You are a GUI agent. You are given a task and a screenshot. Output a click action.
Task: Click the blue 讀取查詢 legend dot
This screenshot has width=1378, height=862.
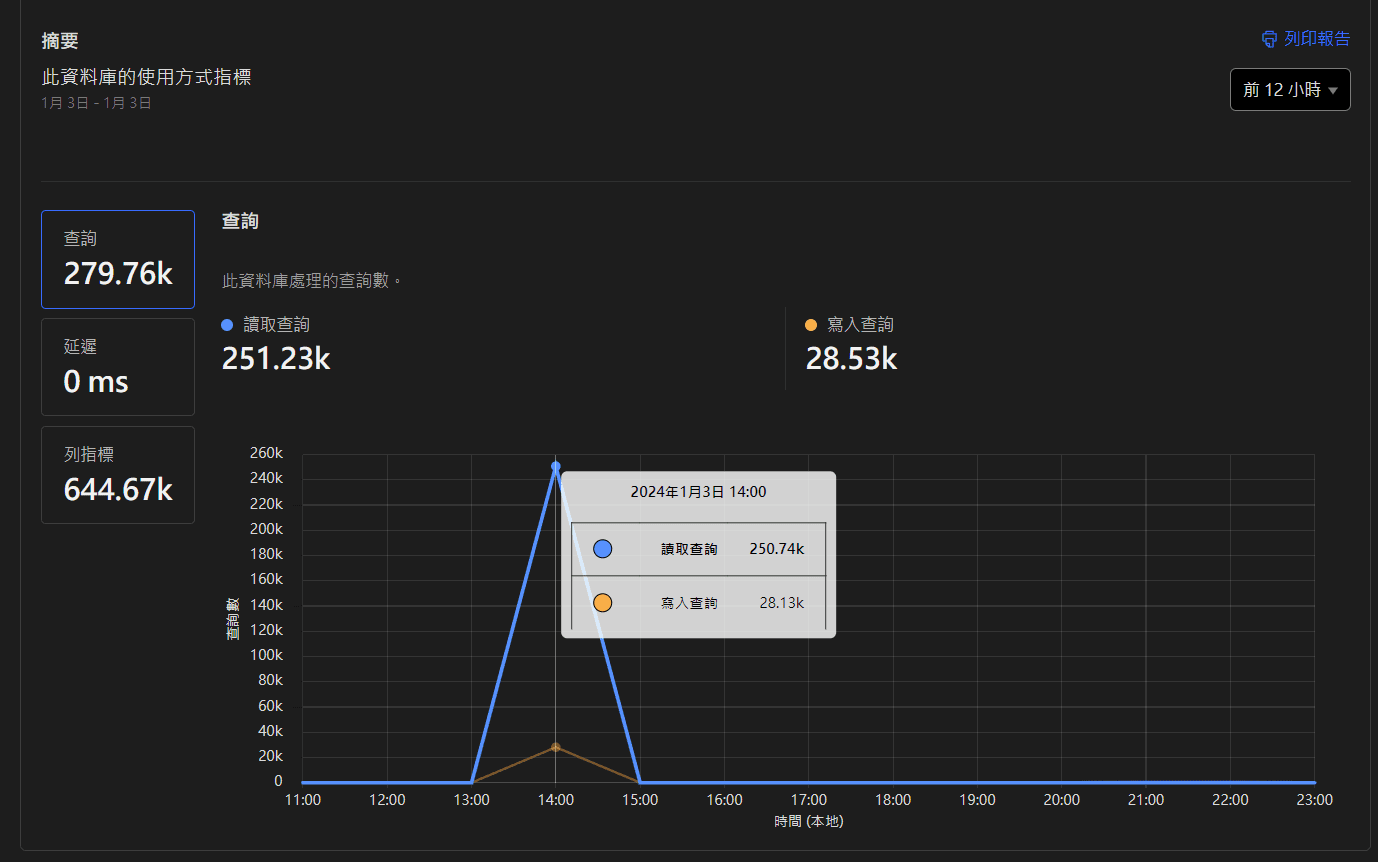[227, 325]
